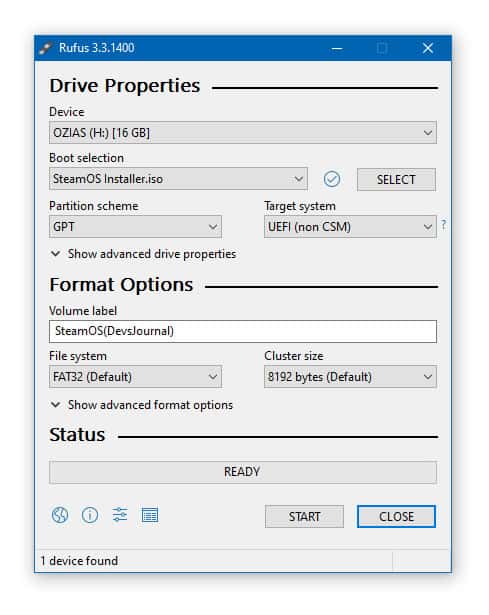Click the checksum checkmark icon
Viewport: 489px width, 615px height.
(x=332, y=179)
